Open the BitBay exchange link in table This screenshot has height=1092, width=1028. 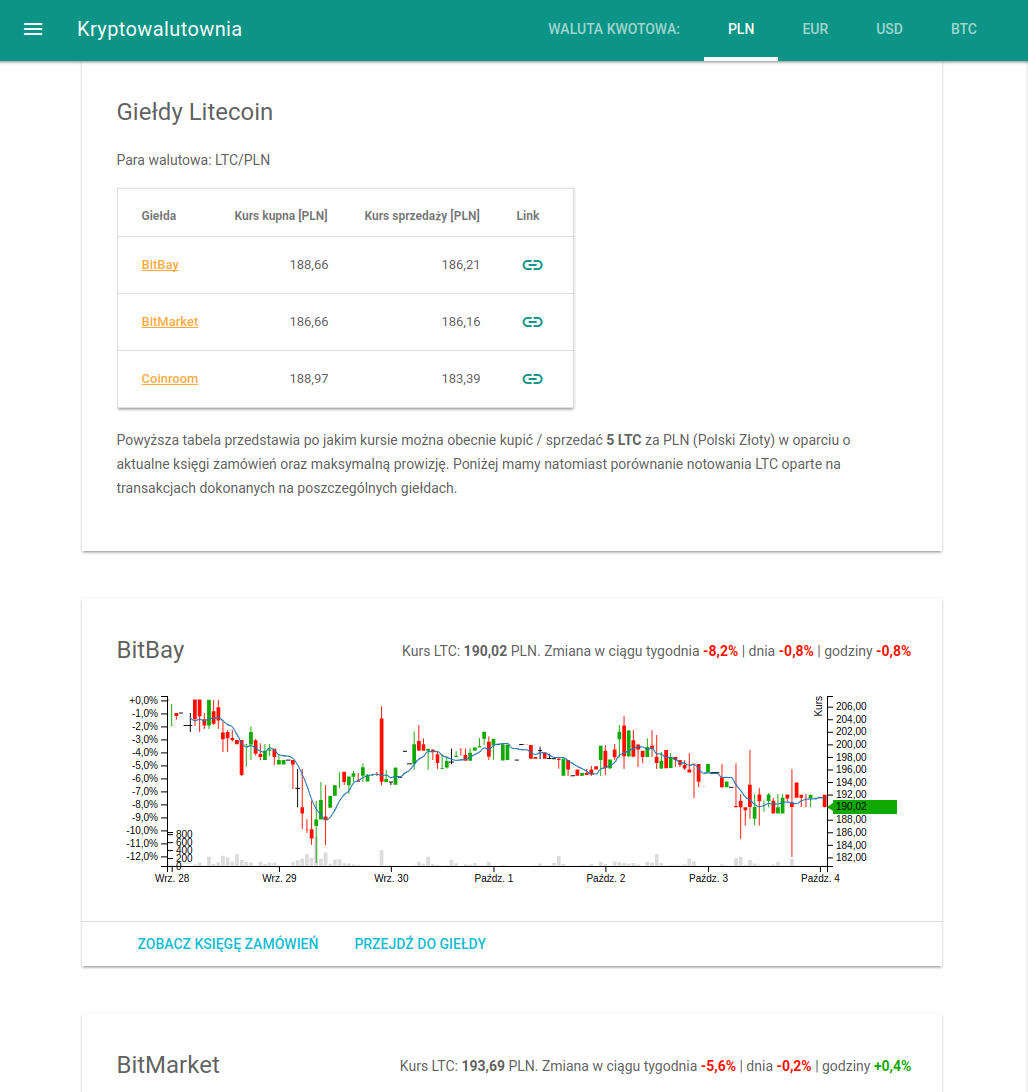(x=160, y=265)
